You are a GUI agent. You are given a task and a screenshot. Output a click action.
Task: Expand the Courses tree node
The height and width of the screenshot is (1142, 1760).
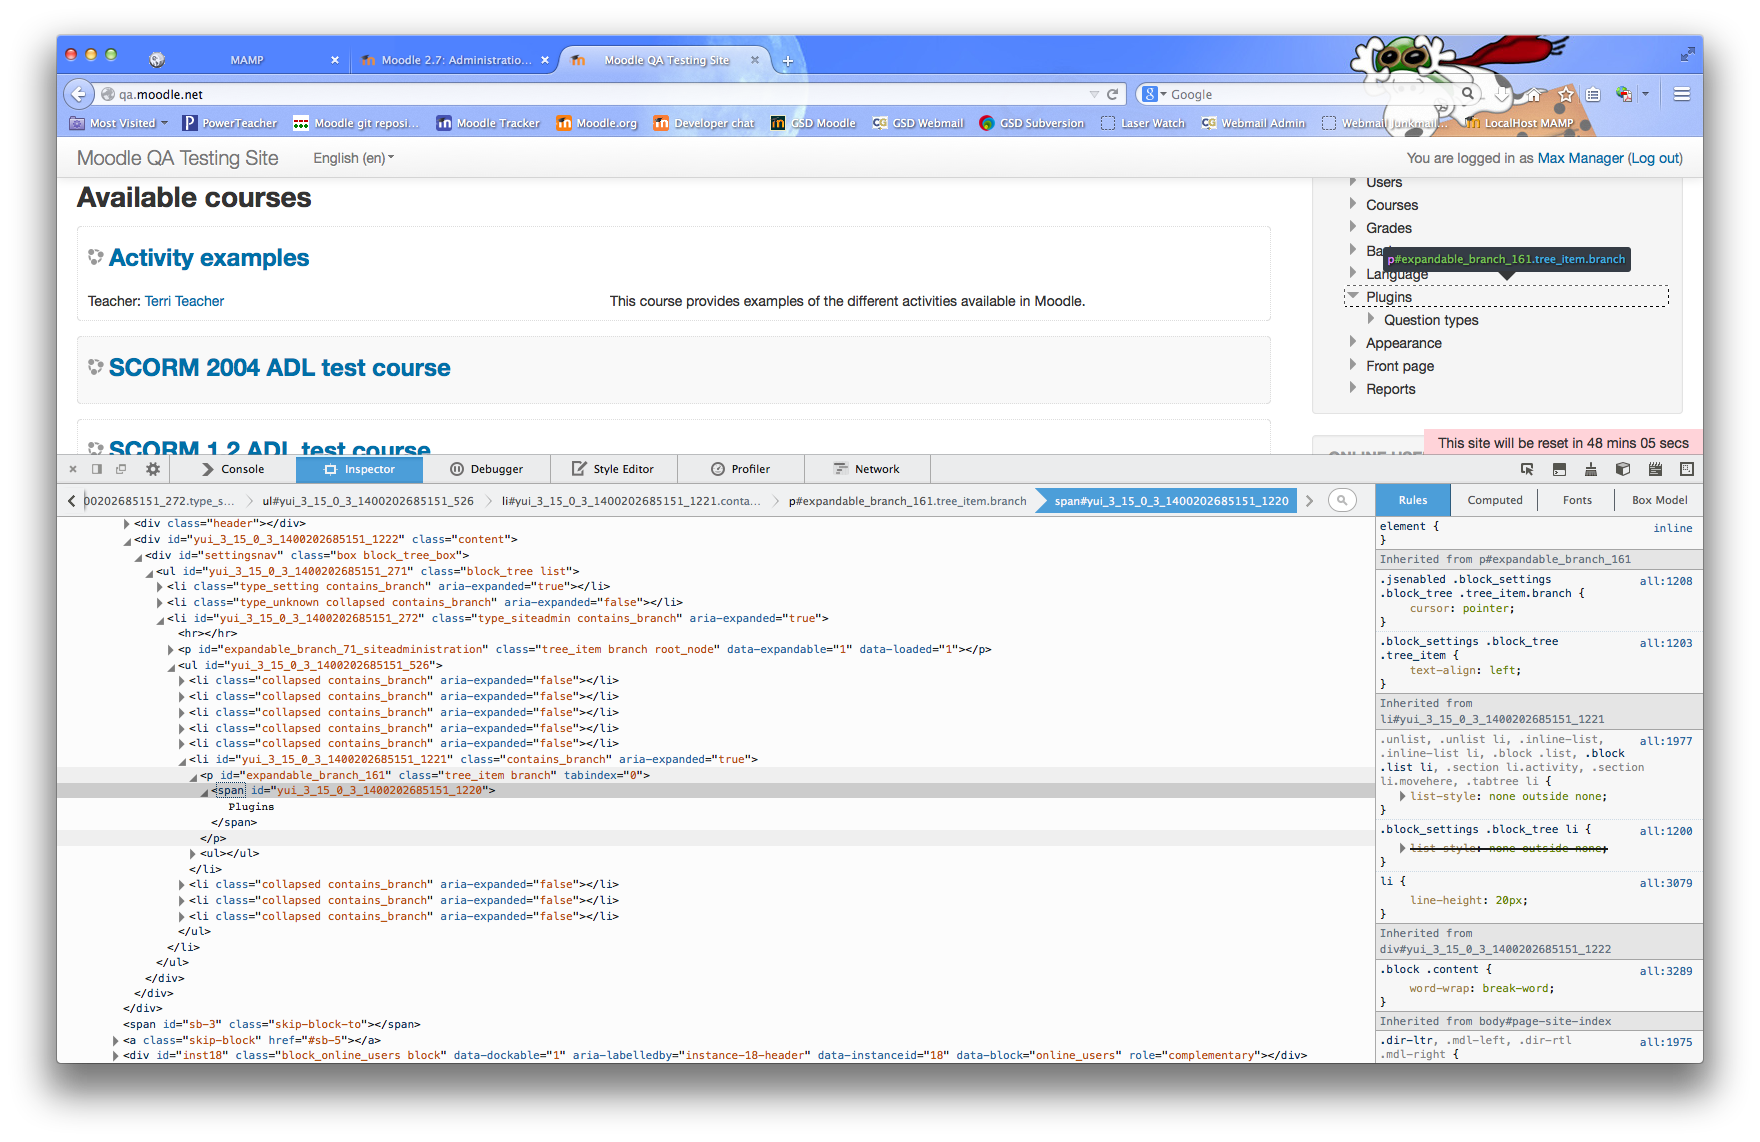tap(1353, 204)
